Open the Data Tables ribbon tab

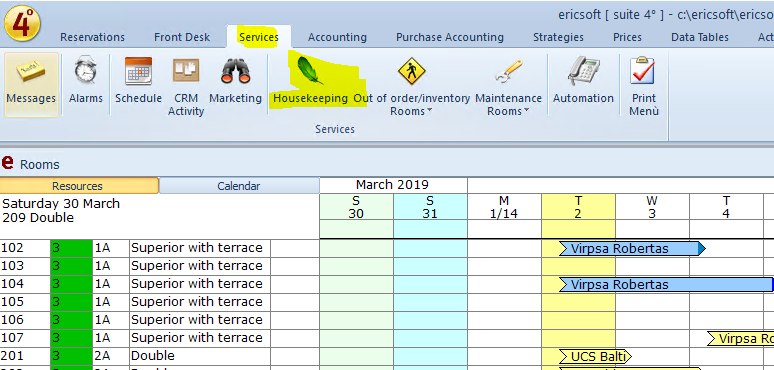tap(699, 37)
